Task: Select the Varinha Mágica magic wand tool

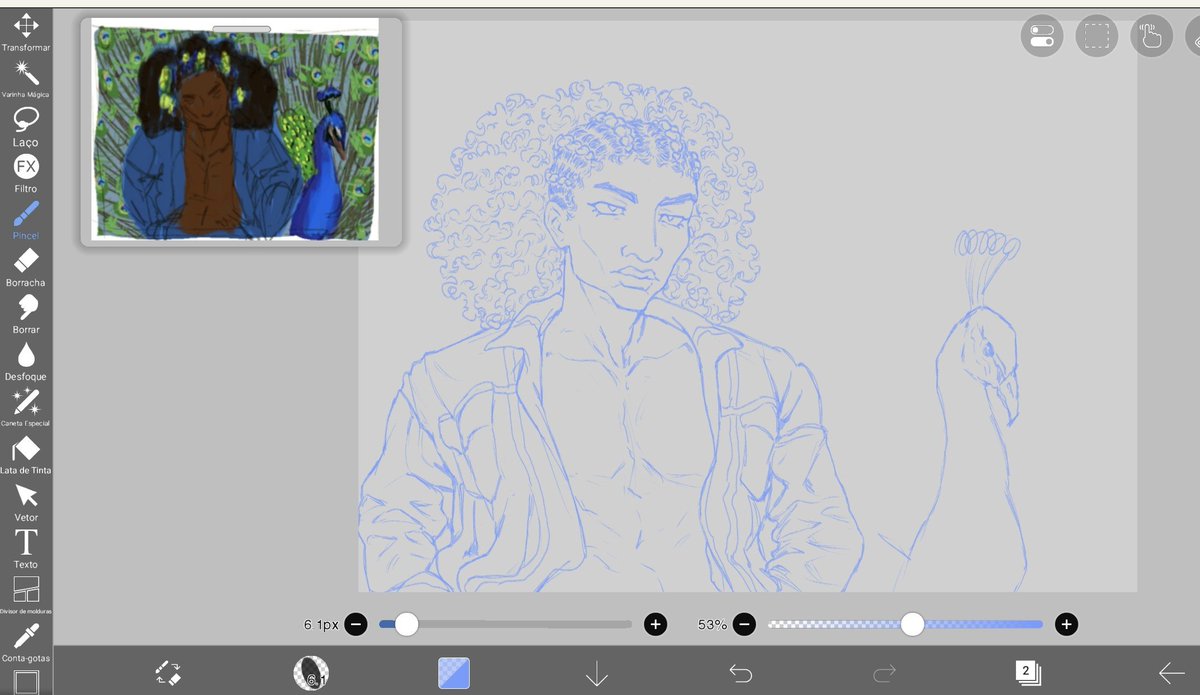Action: point(26,79)
